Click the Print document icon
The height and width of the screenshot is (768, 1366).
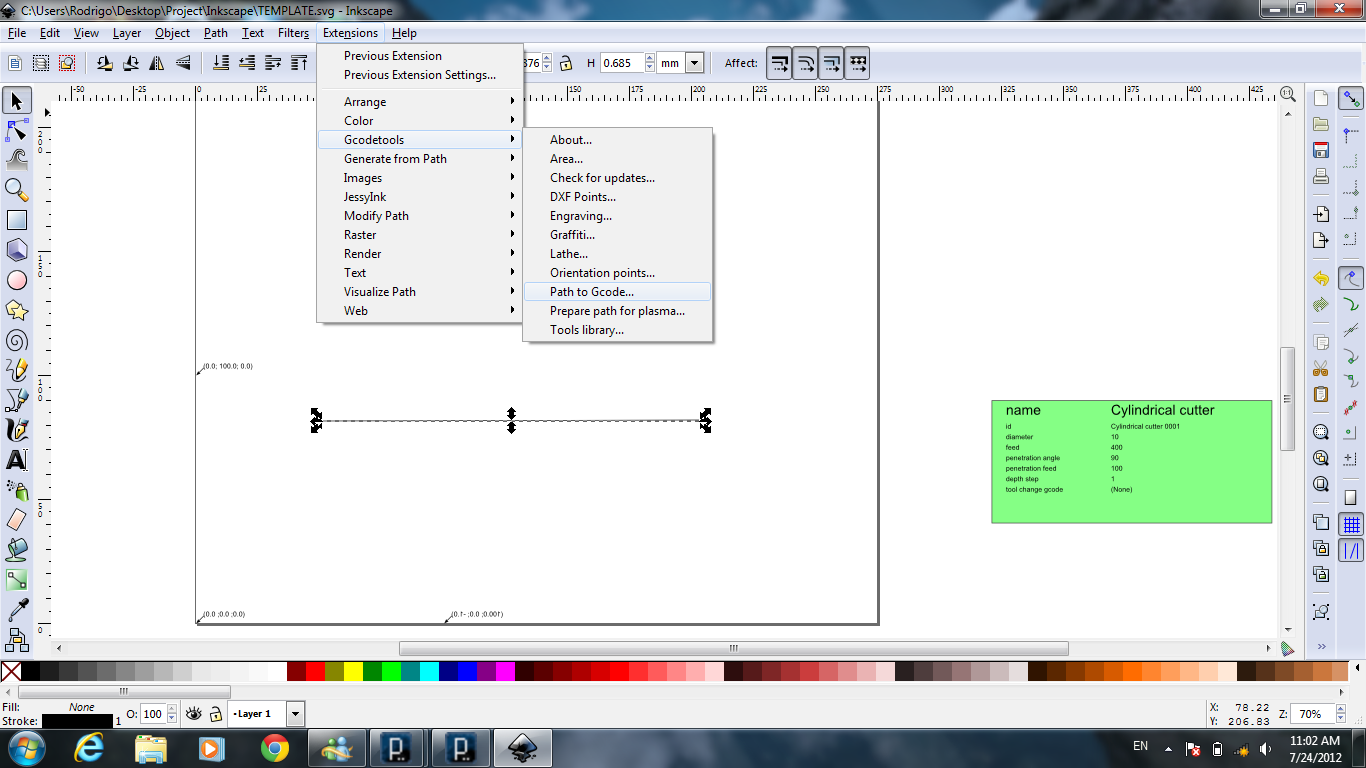point(1321,176)
